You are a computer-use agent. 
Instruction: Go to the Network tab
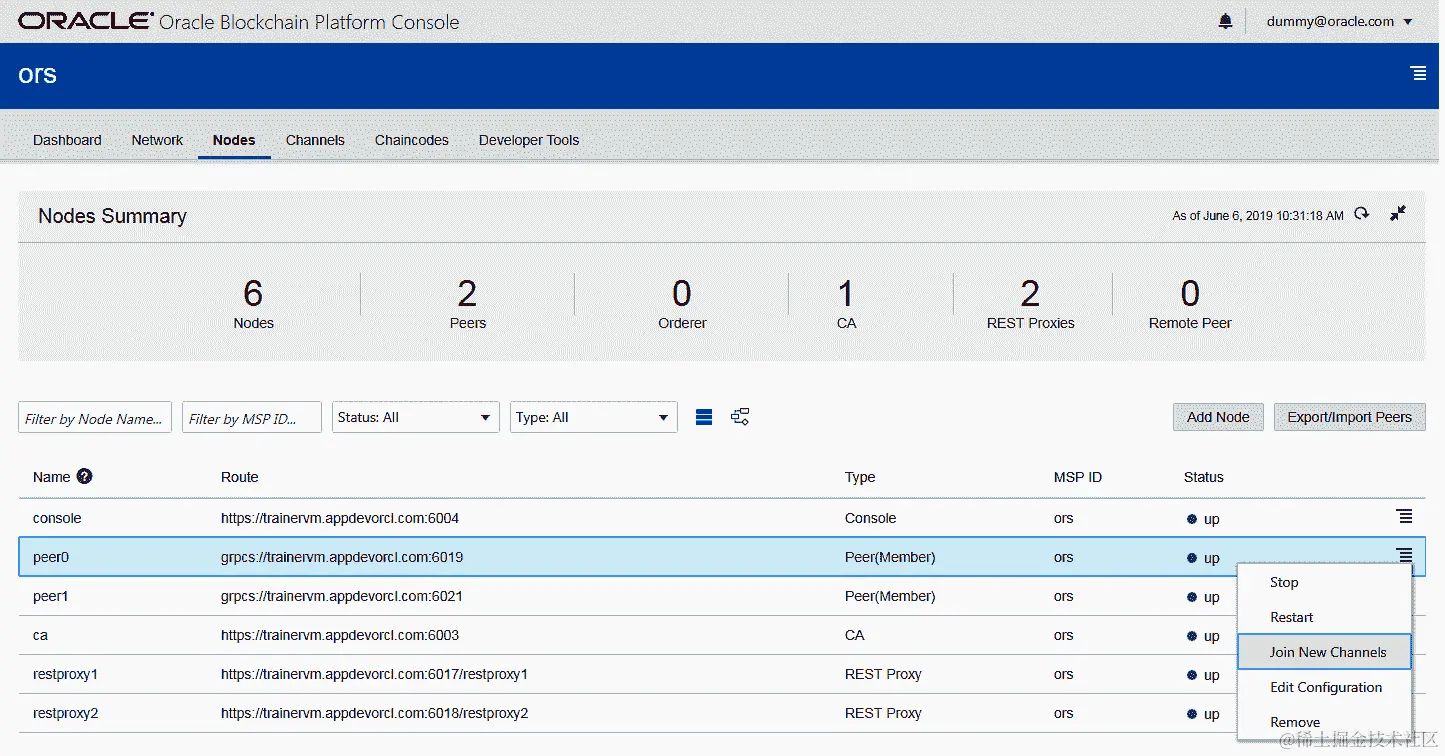coord(157,140)
